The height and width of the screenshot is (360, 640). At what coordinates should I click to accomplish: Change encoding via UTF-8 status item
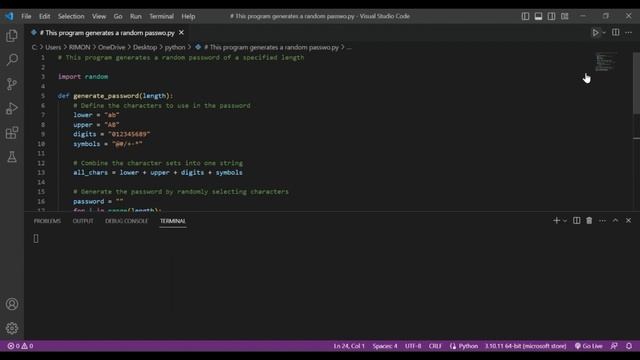pos(413,346)
